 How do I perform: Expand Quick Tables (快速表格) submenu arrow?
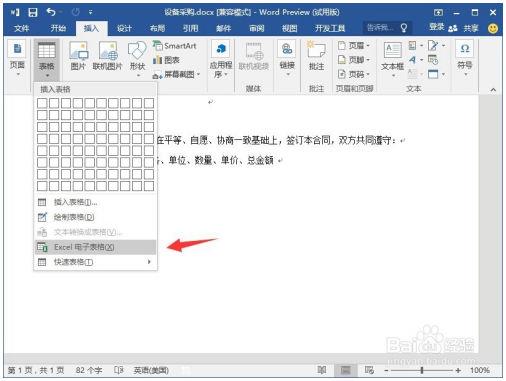[149, 262]
